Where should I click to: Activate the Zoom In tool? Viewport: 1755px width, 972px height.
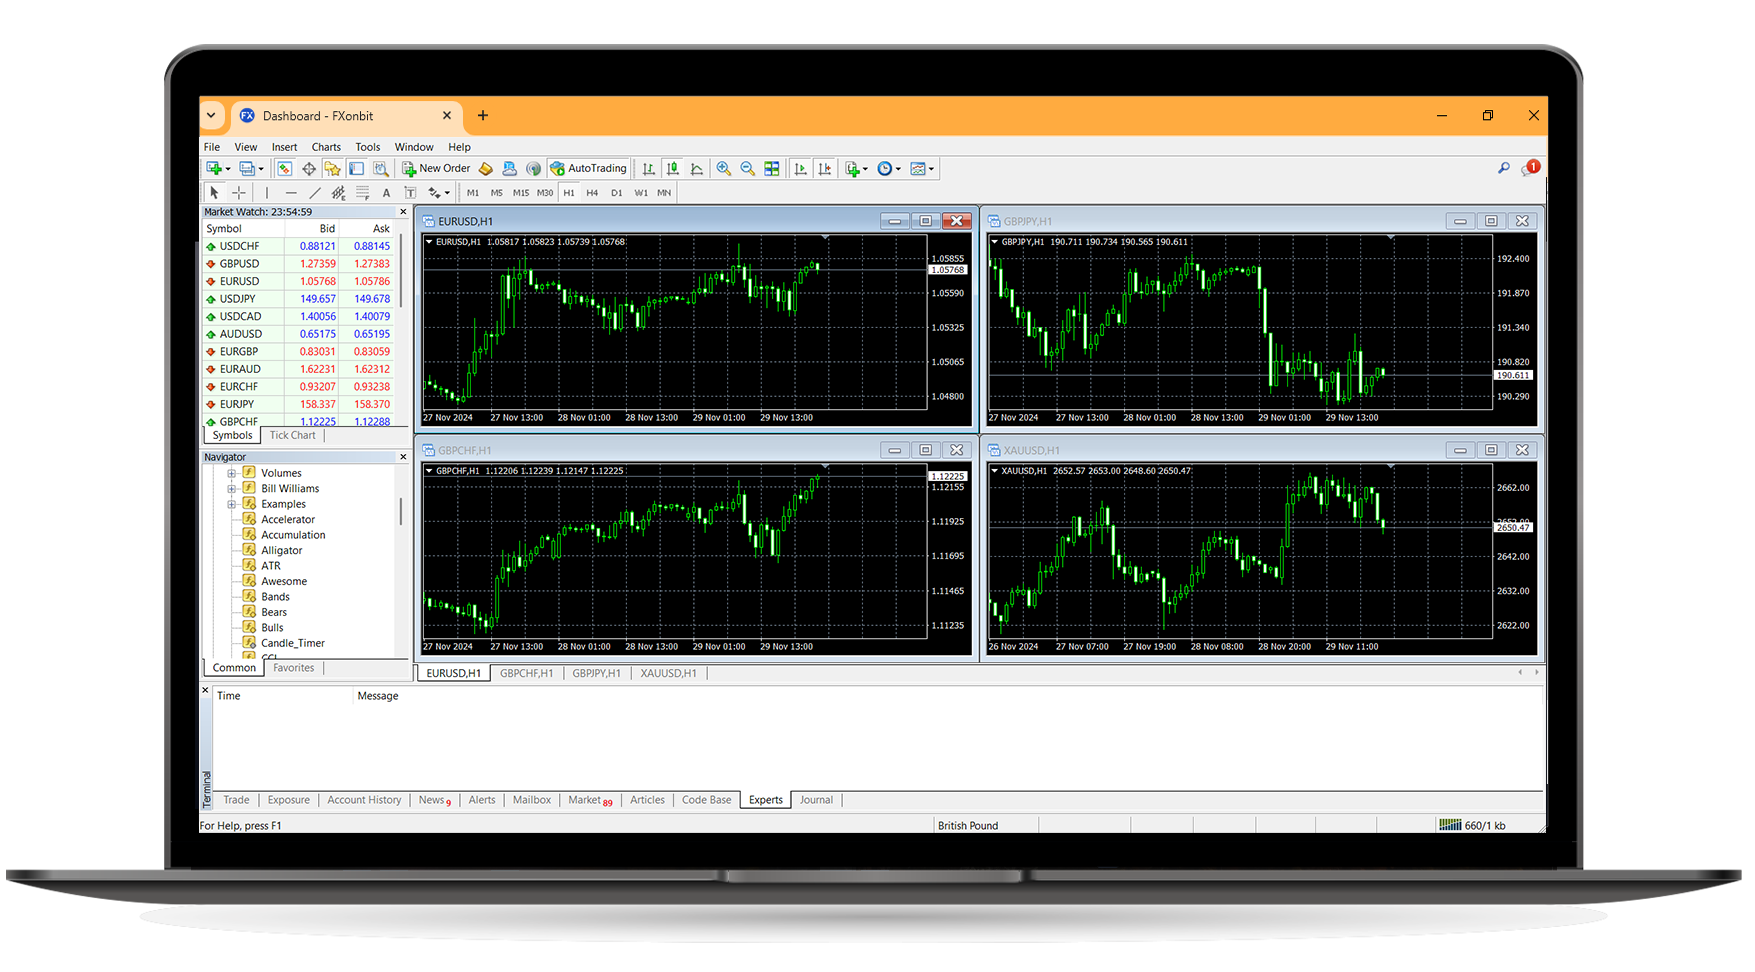pos(724,168)
